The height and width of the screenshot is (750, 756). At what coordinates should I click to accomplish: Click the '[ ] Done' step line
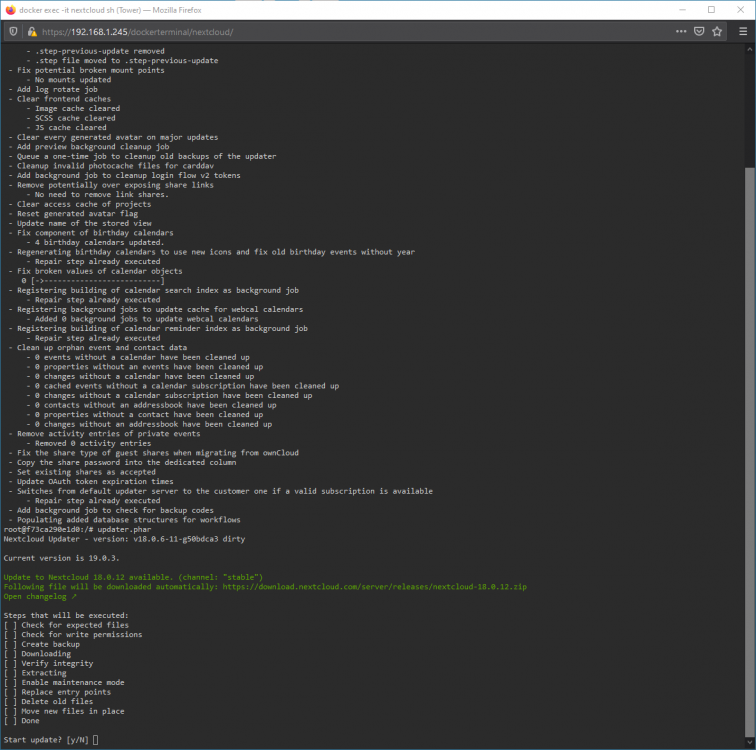pyautogui.click(x=22, y=721)
